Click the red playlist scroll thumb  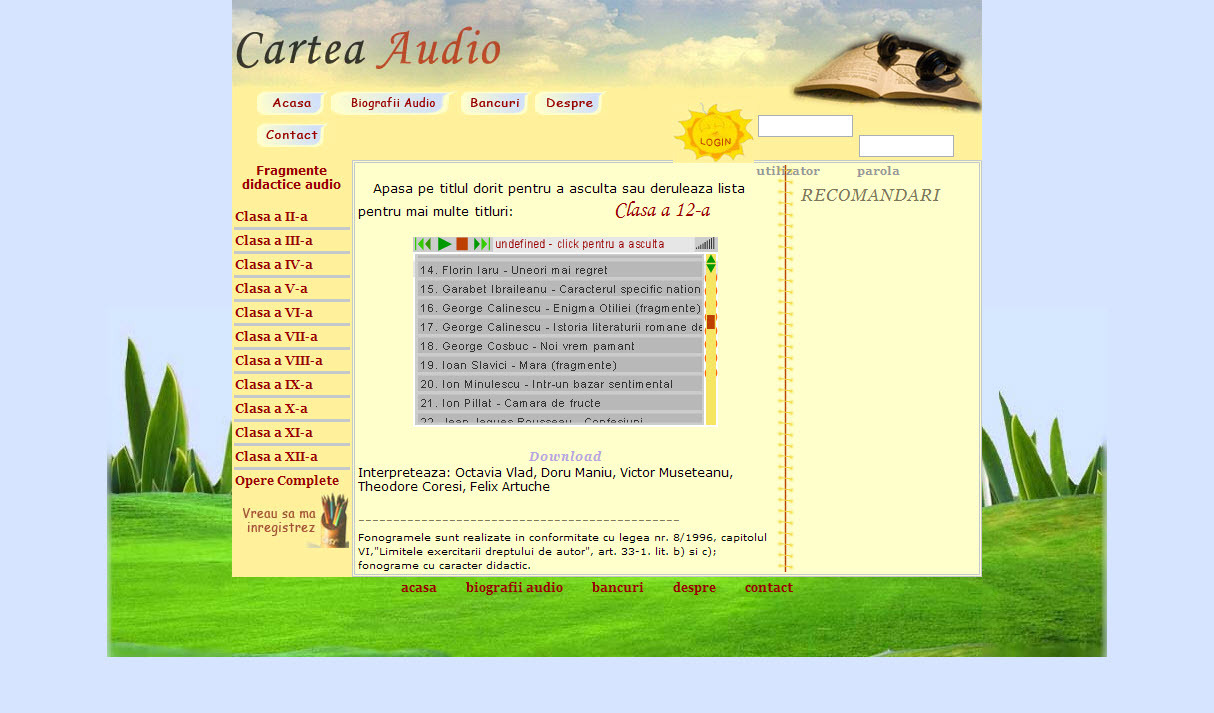click(x=711, y=322)
